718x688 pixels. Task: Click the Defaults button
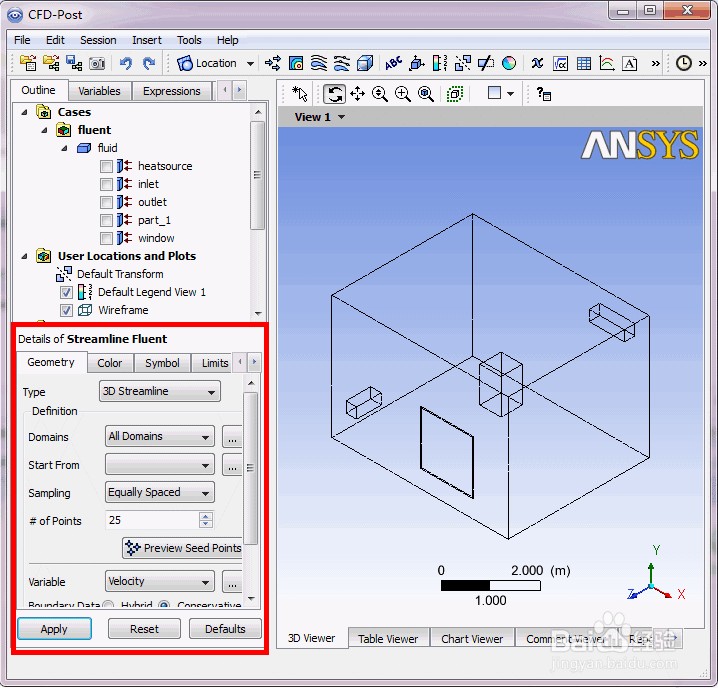[225, 629]
